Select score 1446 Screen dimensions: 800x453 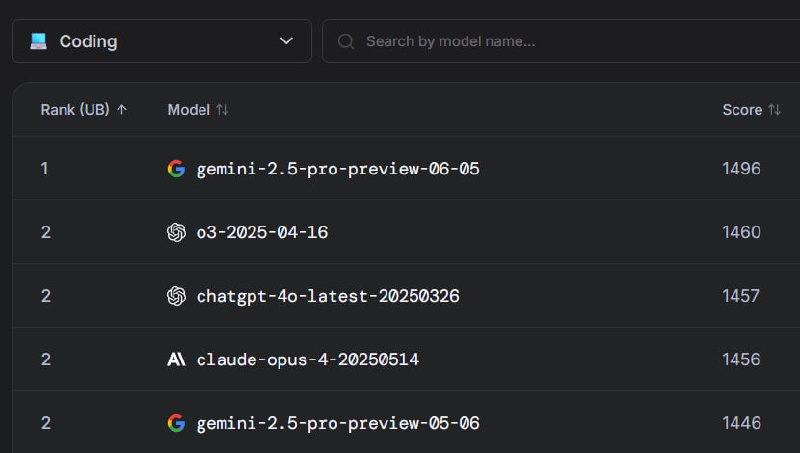click(741, 423)
